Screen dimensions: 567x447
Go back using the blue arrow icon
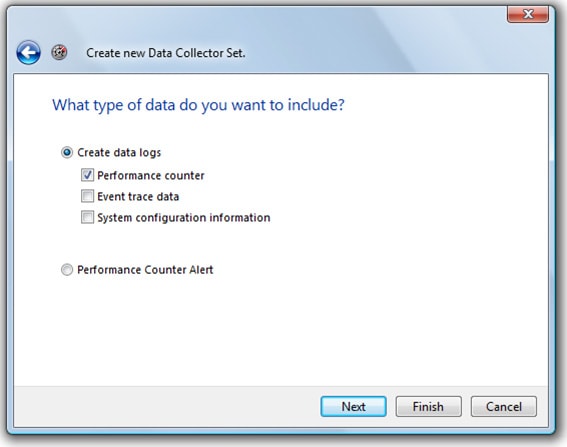pyautogui.click(x=28, y=53)
